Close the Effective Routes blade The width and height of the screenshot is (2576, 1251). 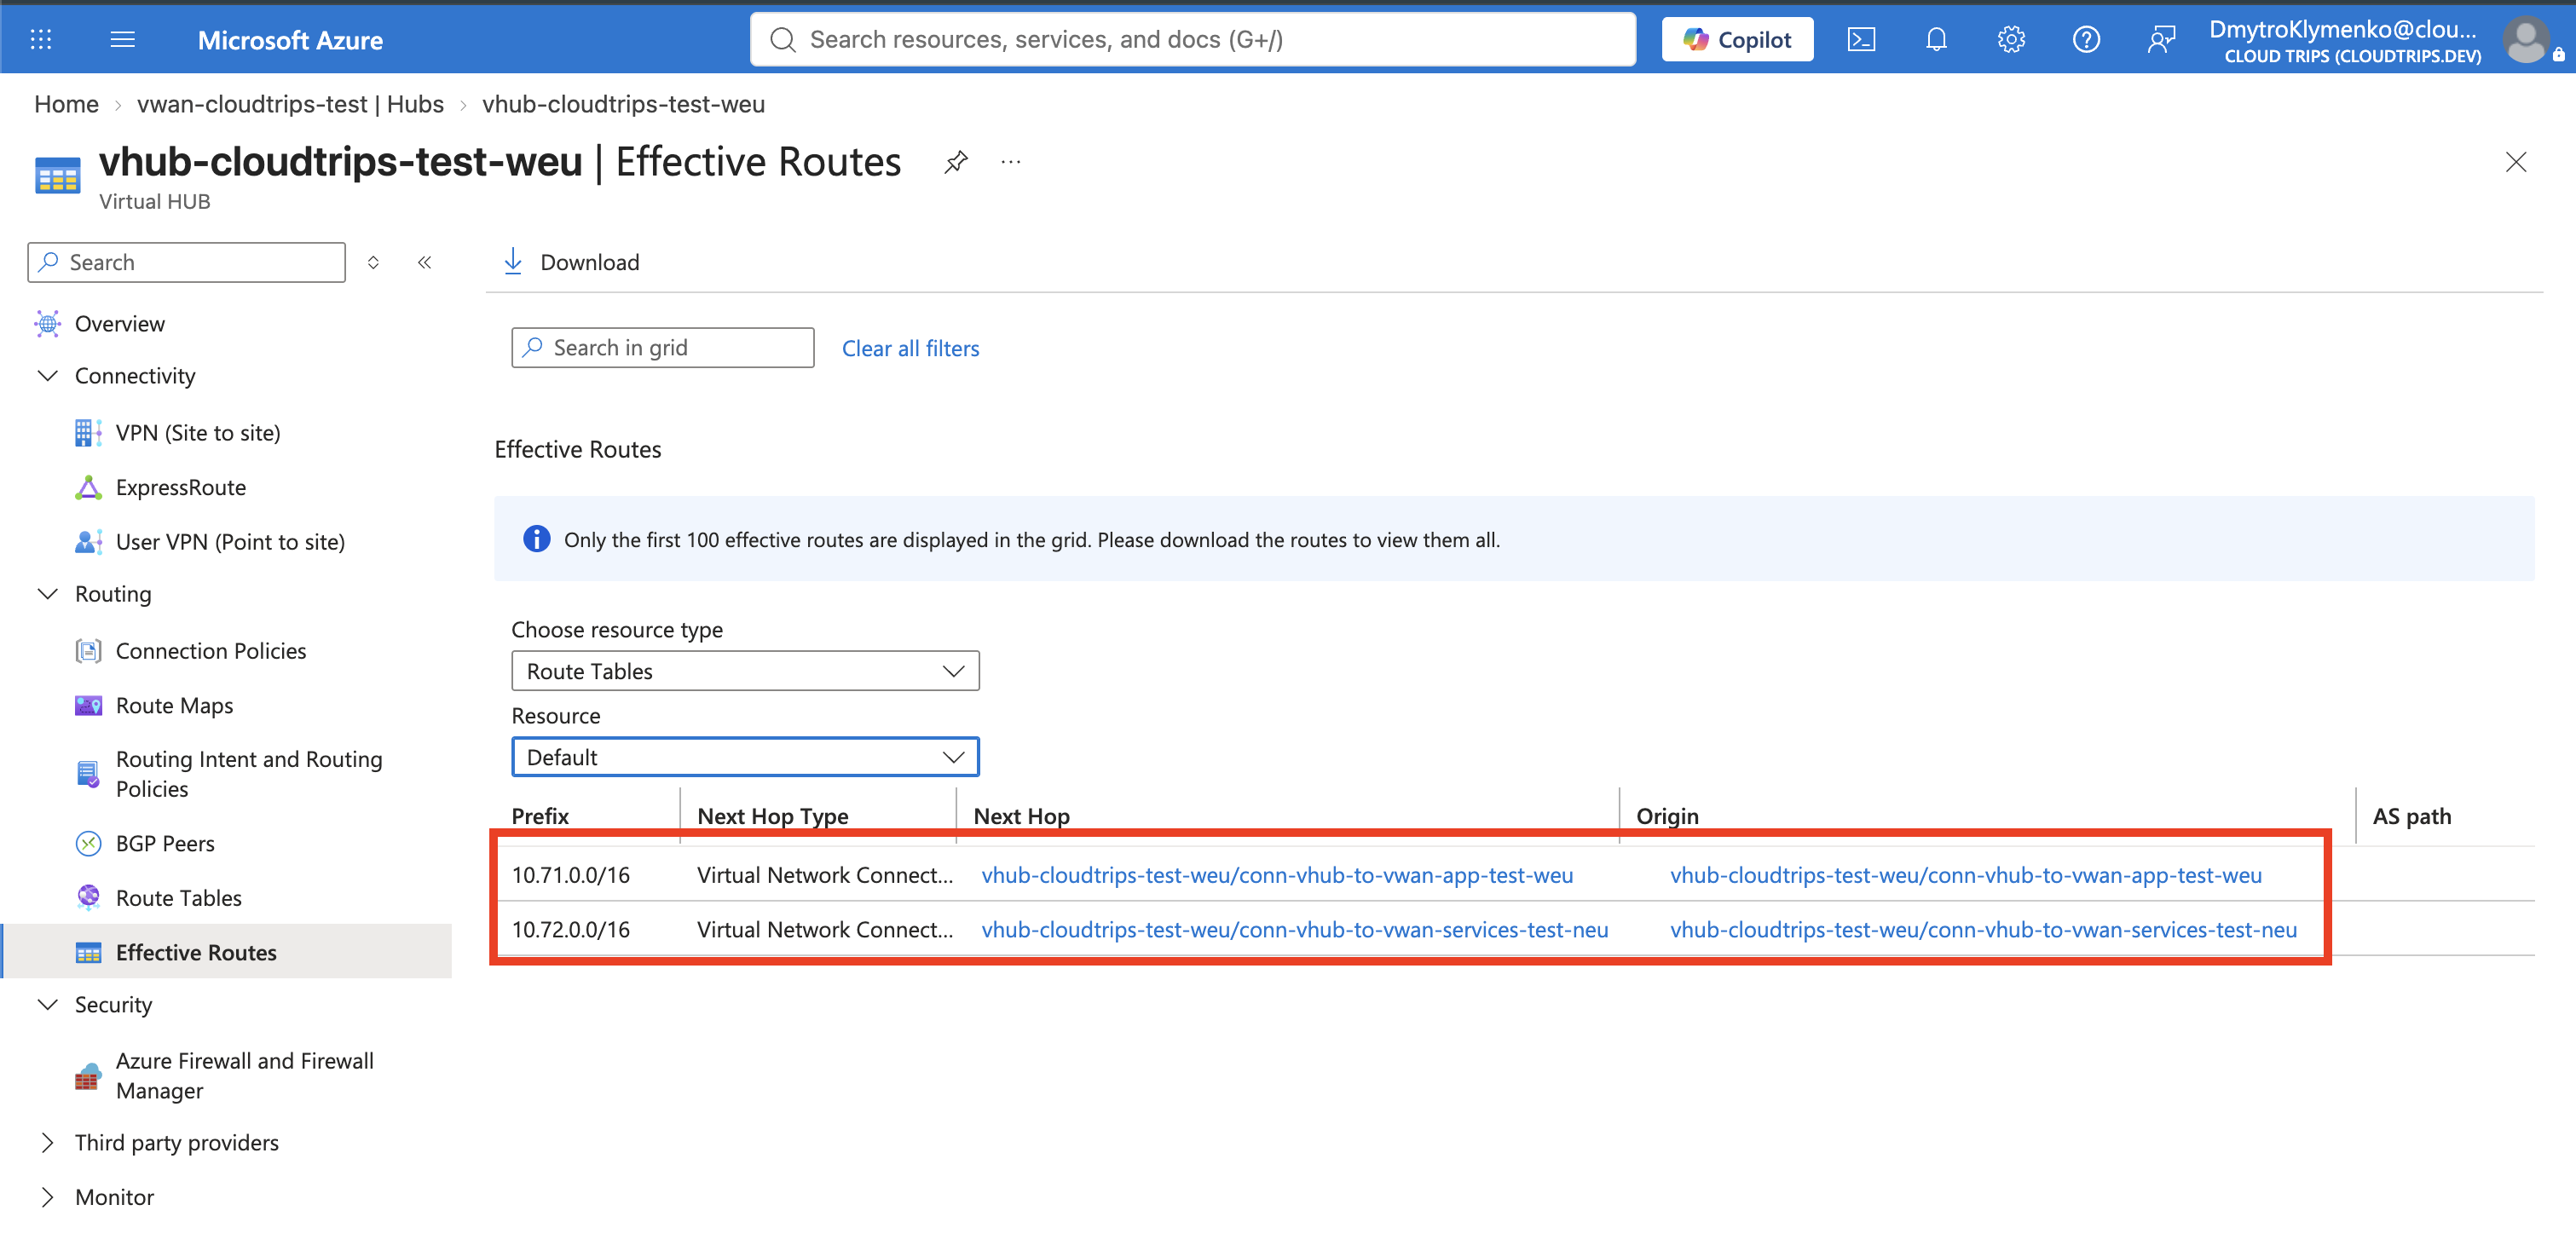pyautogui.click(x=2516, y=162)
